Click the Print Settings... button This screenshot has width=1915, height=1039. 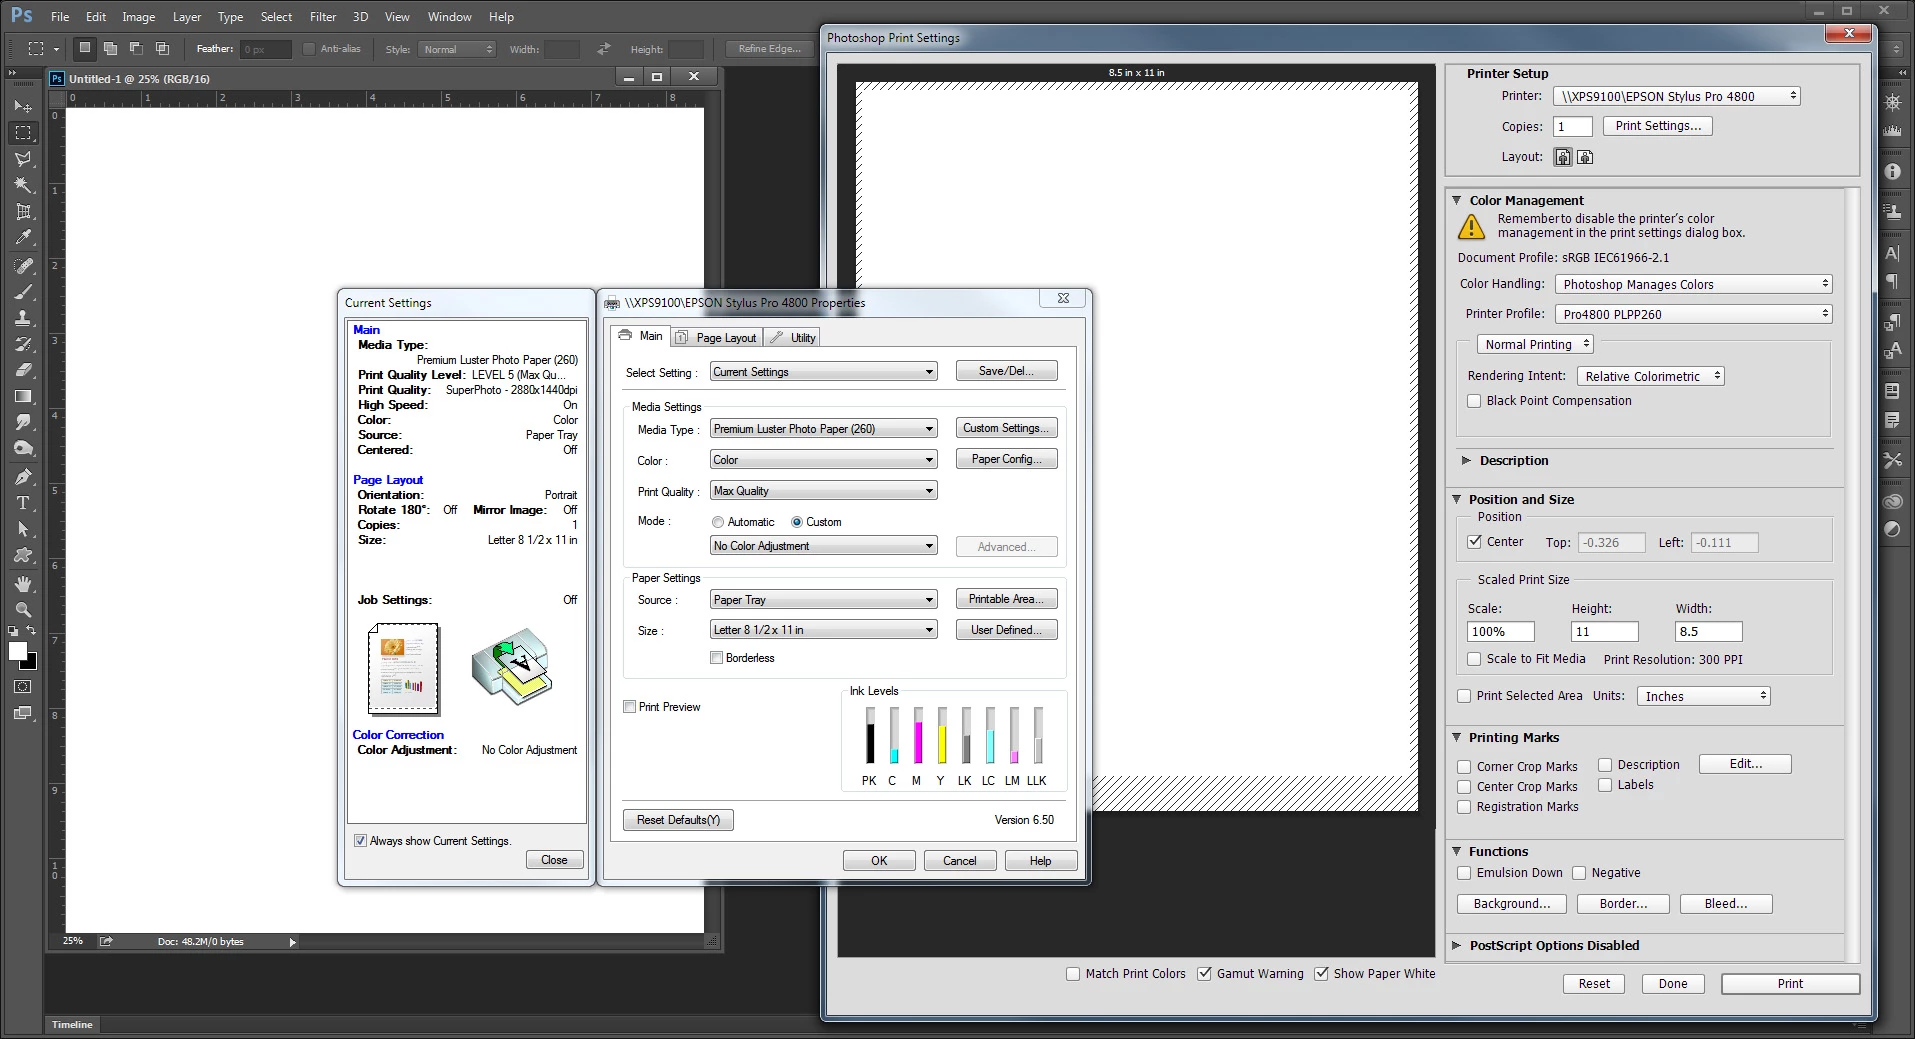tap(1658, 126)
